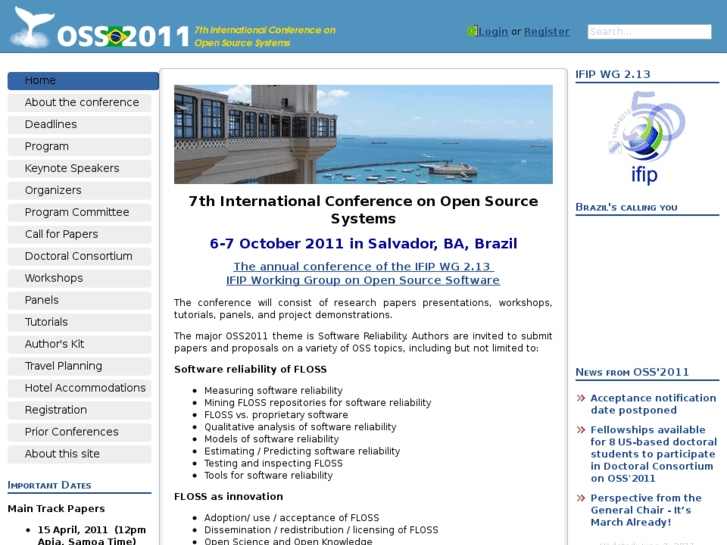Click the Register link in header
This screenshot has width=727, height=545.
[547, 32]
